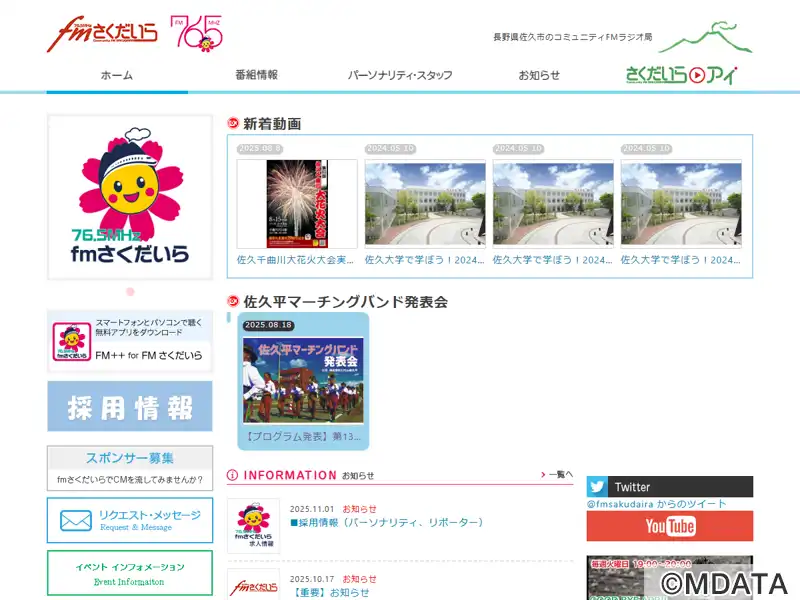This screenshot has height=600, width=800.
Task: Open 採用情報（パーソナリティ、リポーター）news link
Action: click(x=387, y=522)
